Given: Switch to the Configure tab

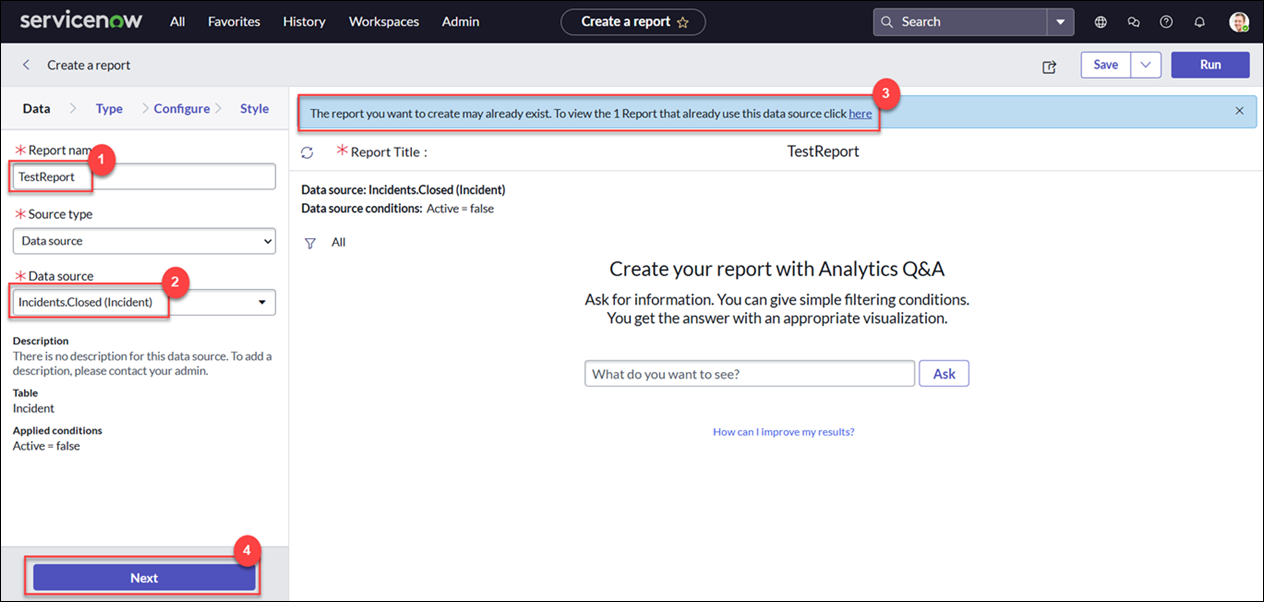Looking at the screenshot, I should pyautogui.click(x=181, y=109).
